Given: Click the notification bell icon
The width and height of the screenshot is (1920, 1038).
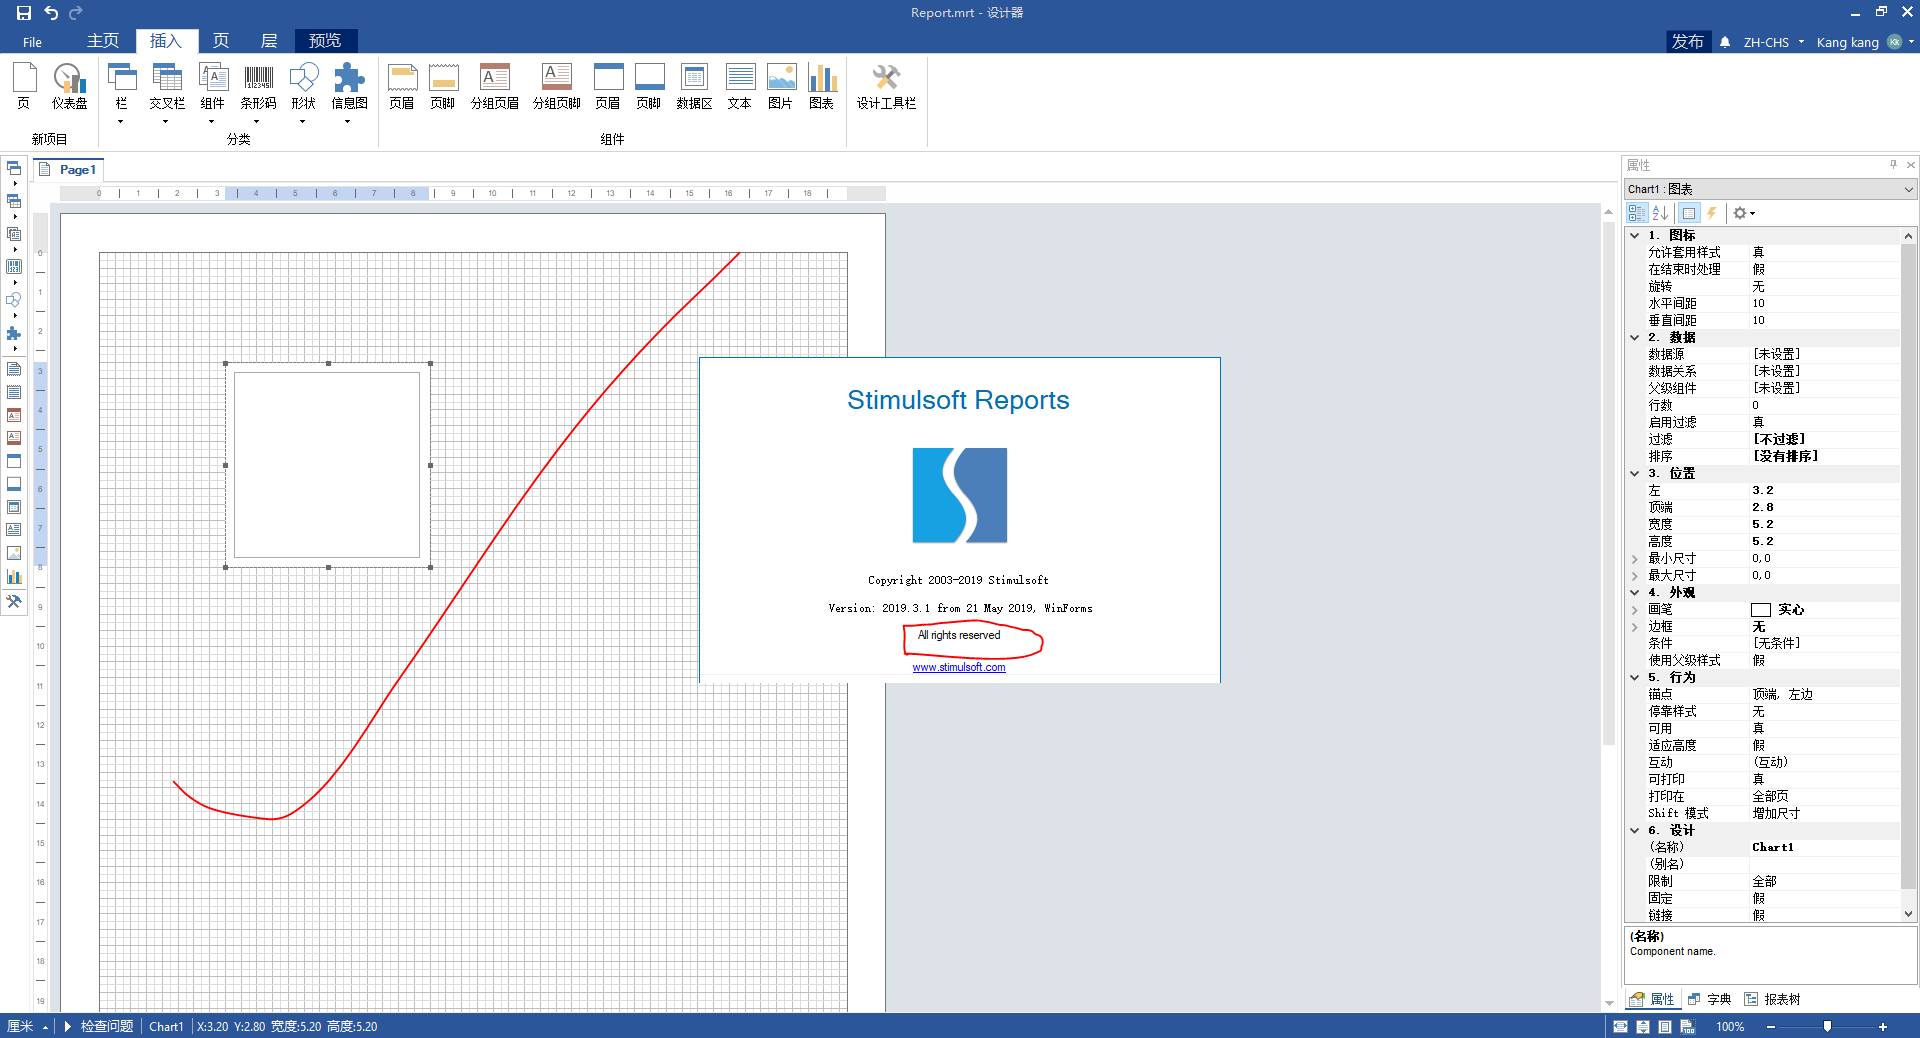Looking at the screenshot, I should tap(1725, 42).
